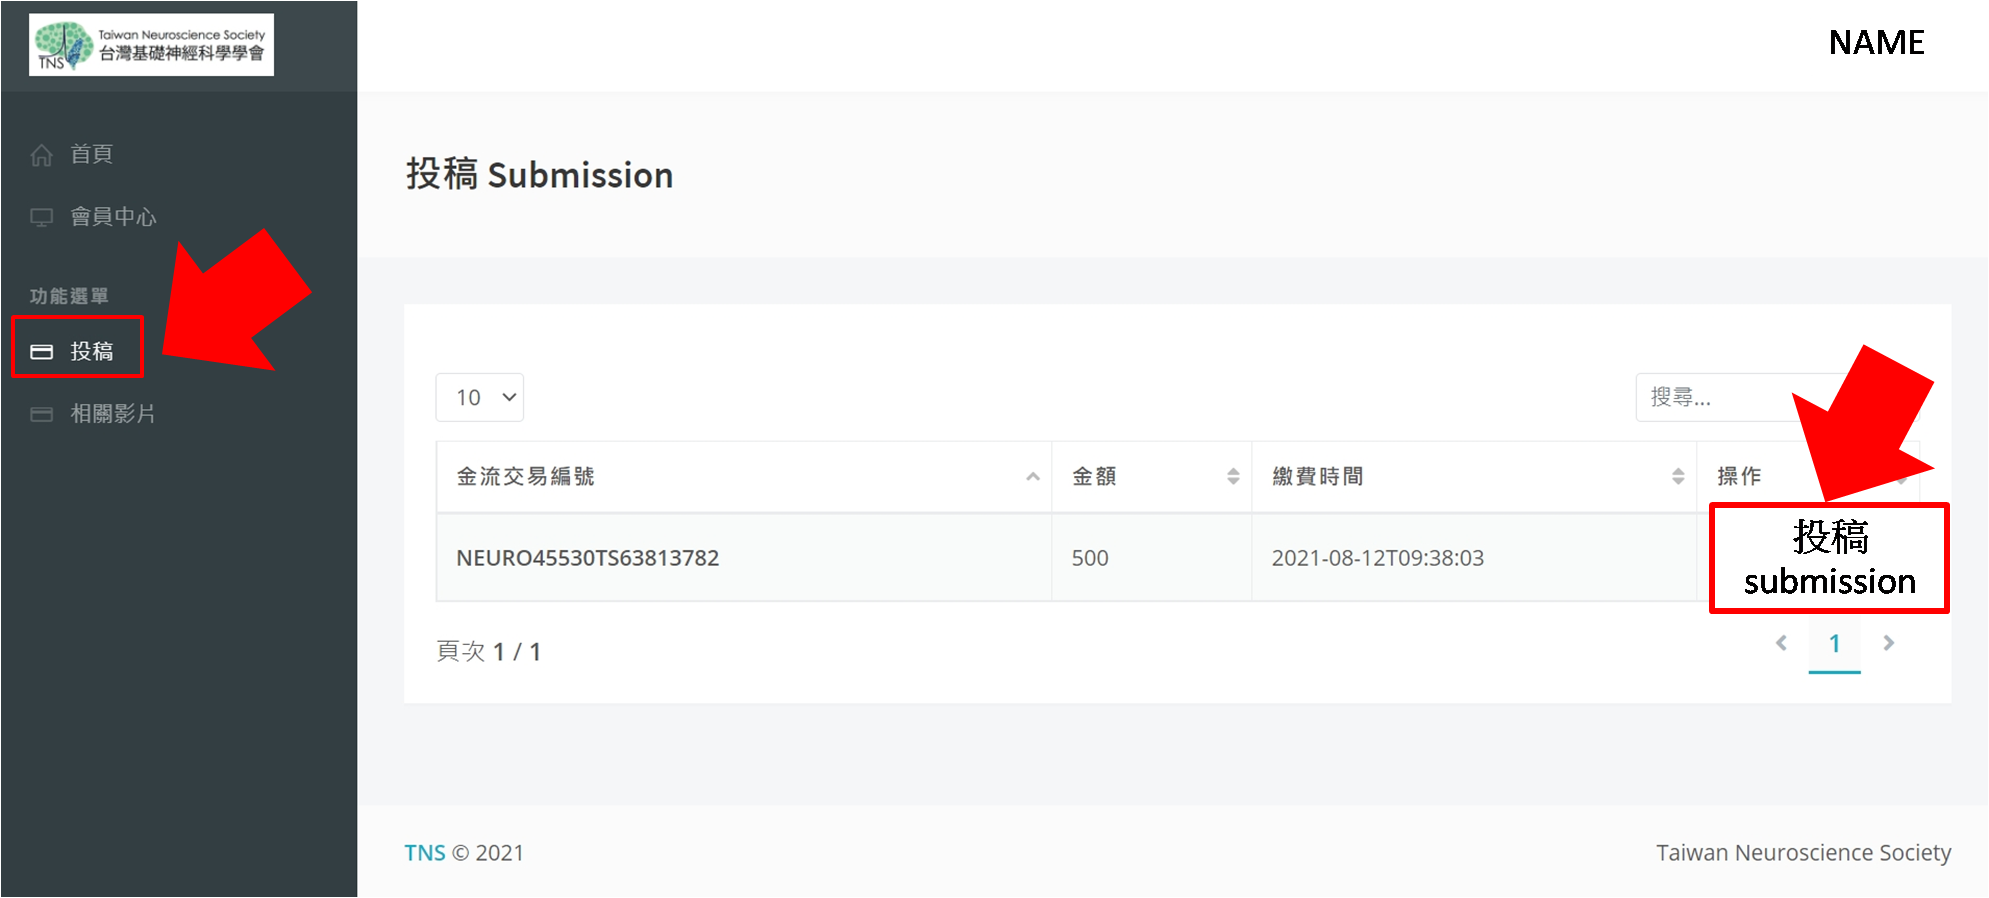Open the rows-per-page dropdown showing 10
The height and width of the screenshot is (898, 1989).
480,398
